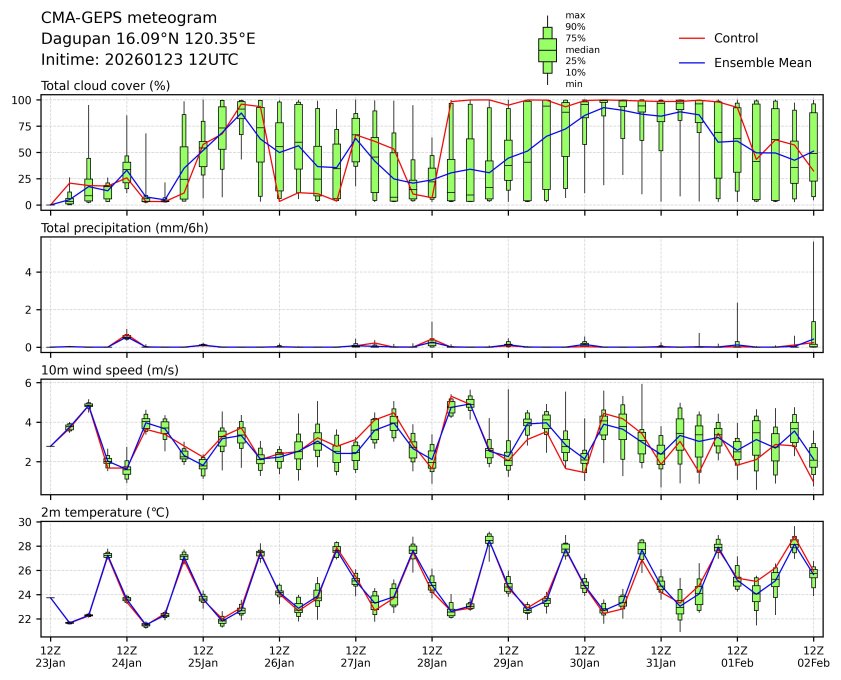Screen dimensions: 841x680
Task: Select the 2m temperature (°C) panel title
Action: (x=105, y=513)
